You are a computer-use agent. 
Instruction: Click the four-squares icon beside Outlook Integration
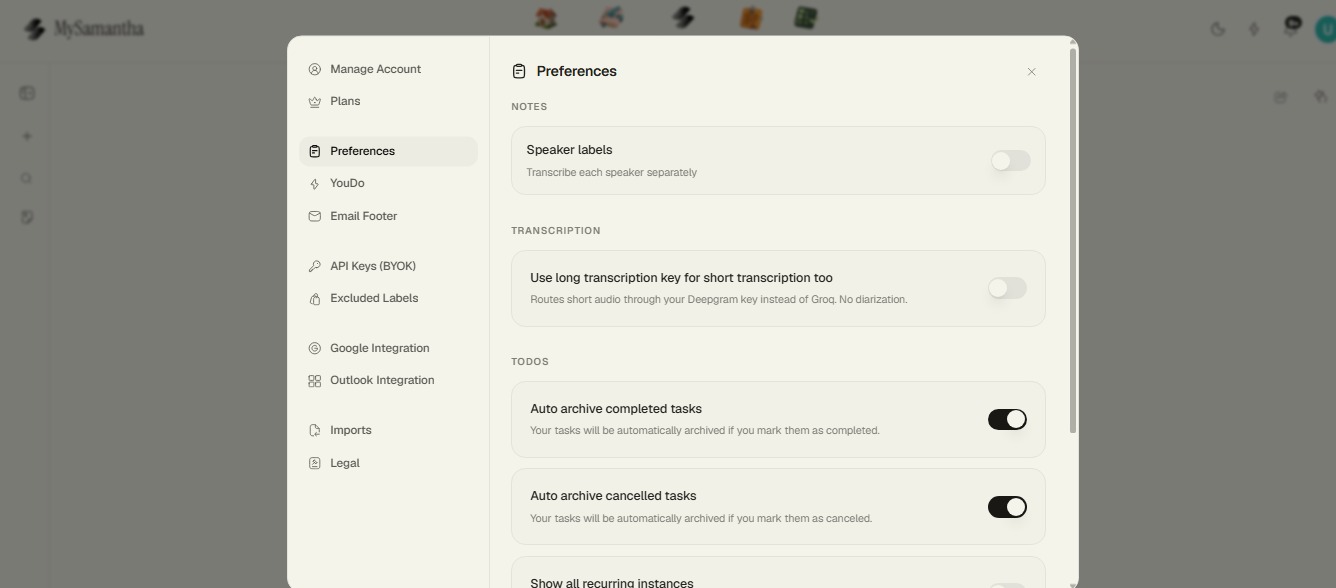pyautogui.click(x=314, y=381)
